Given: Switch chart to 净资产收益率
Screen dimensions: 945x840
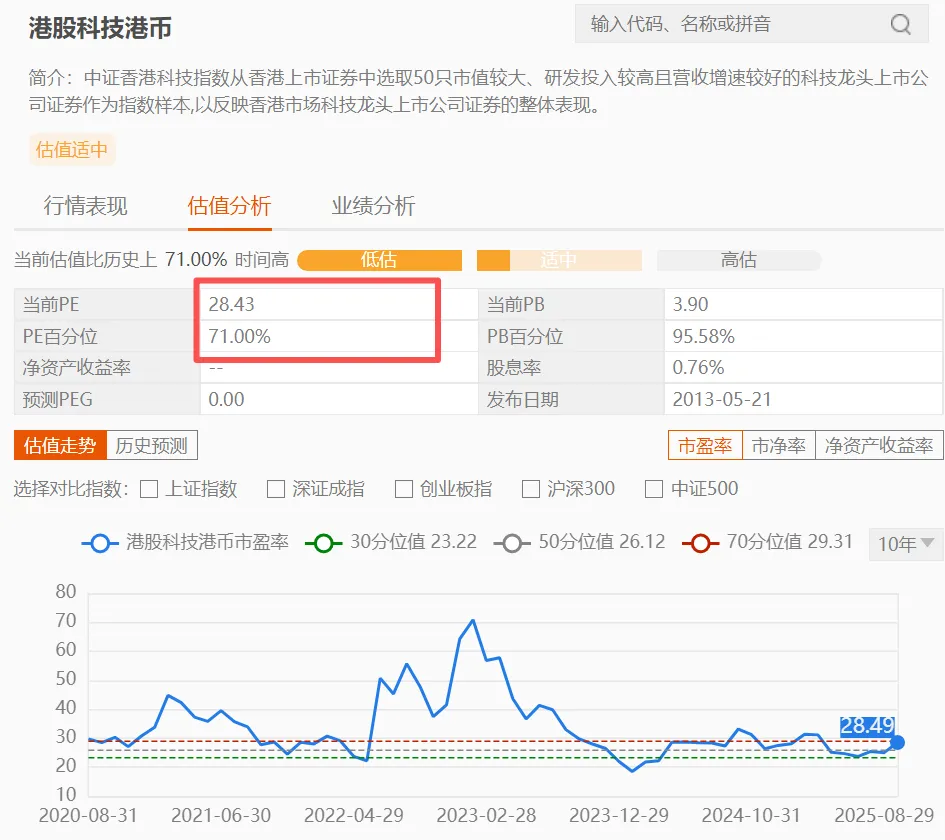Looking at the screenshot, I should 878,446.
